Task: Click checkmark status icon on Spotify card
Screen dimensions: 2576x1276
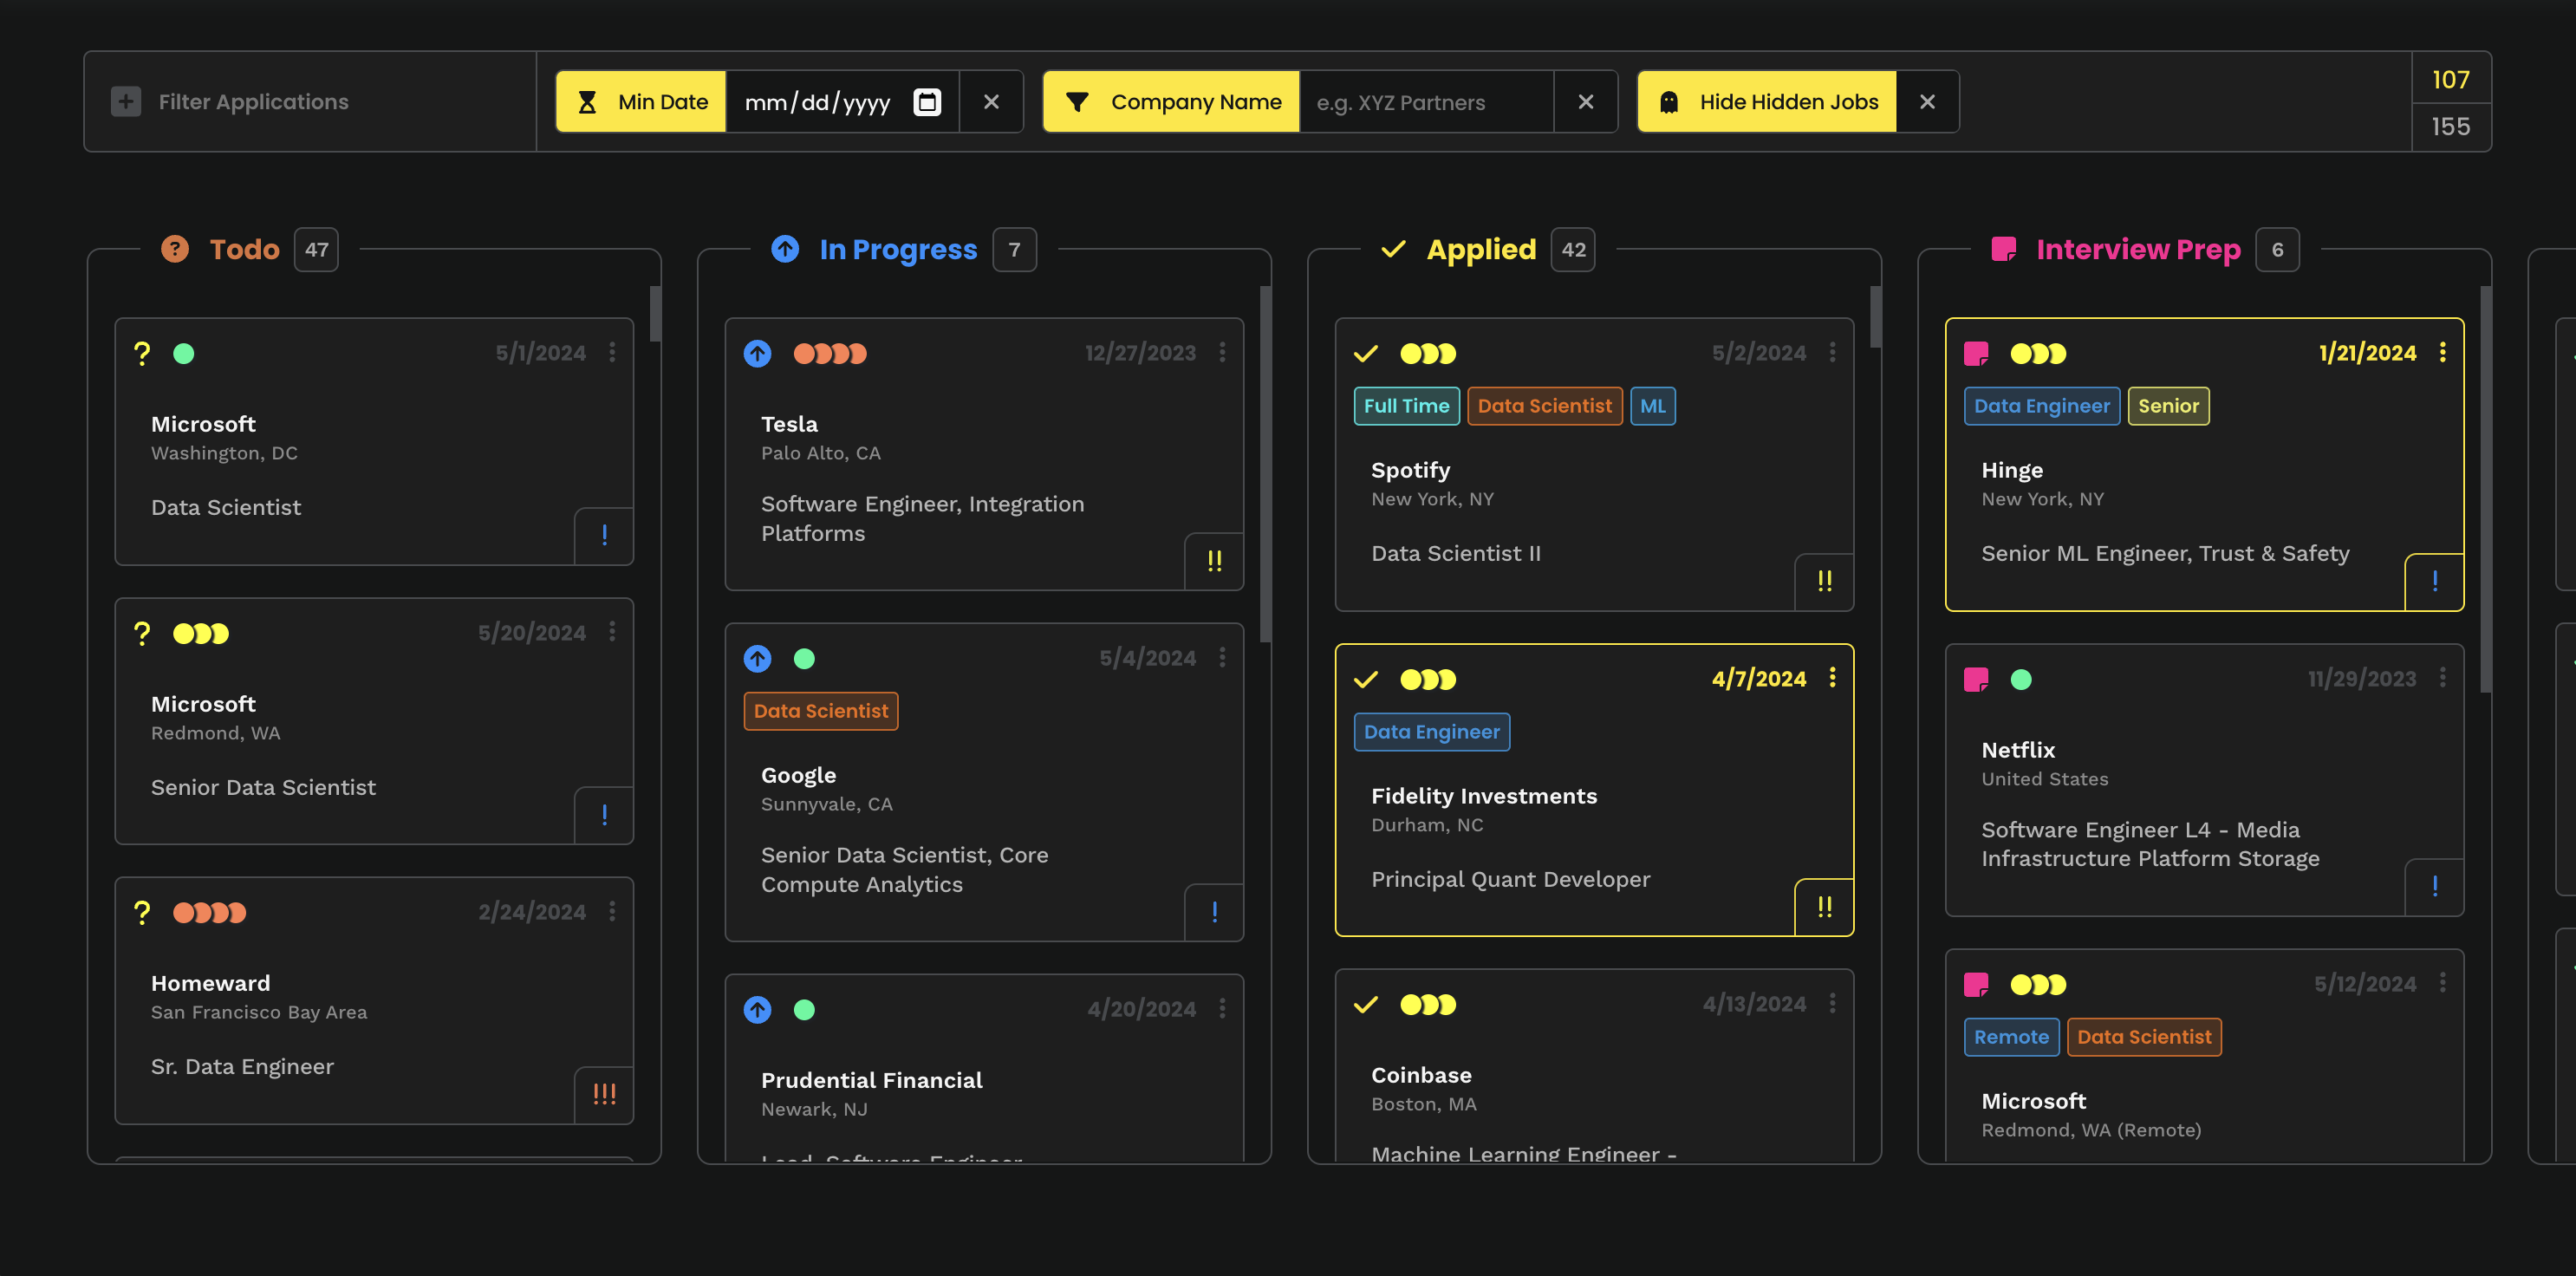Action: (1366, 353)
